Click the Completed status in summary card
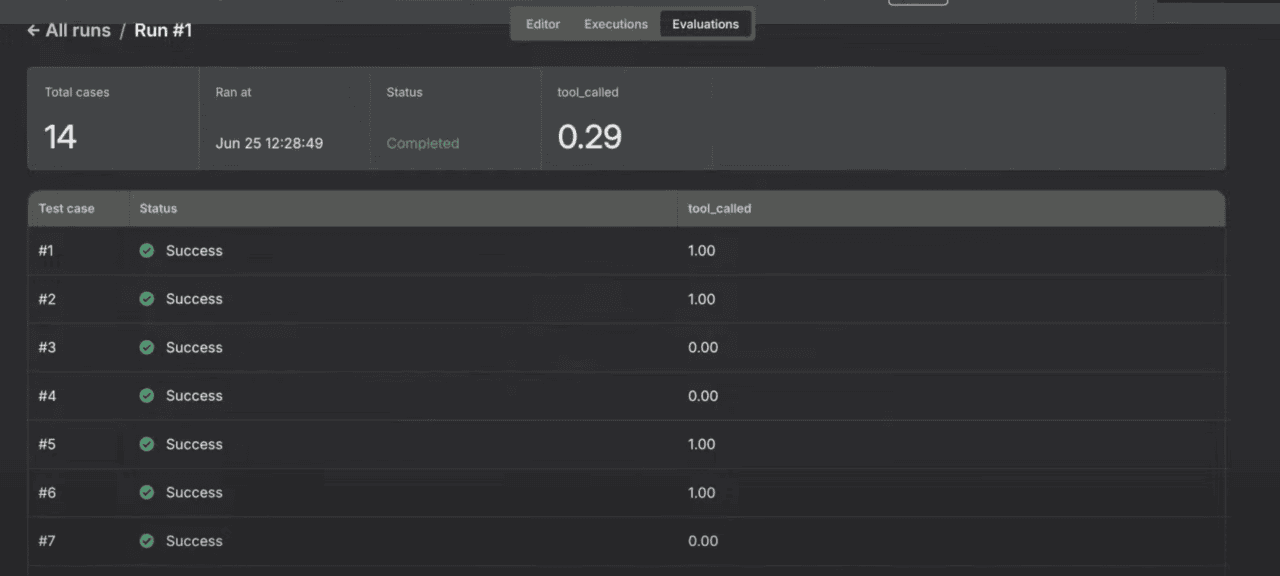Image resolution: width=1280 pixels, height=576 pixels. click(x=422, y=144)
